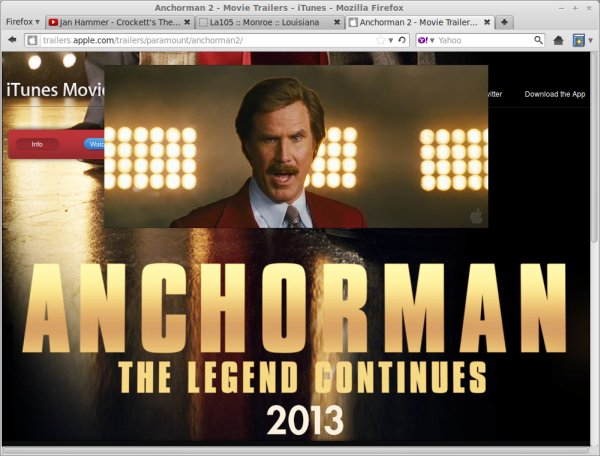
Task: Open the Yahoo search engine selector
Action: 426,40
